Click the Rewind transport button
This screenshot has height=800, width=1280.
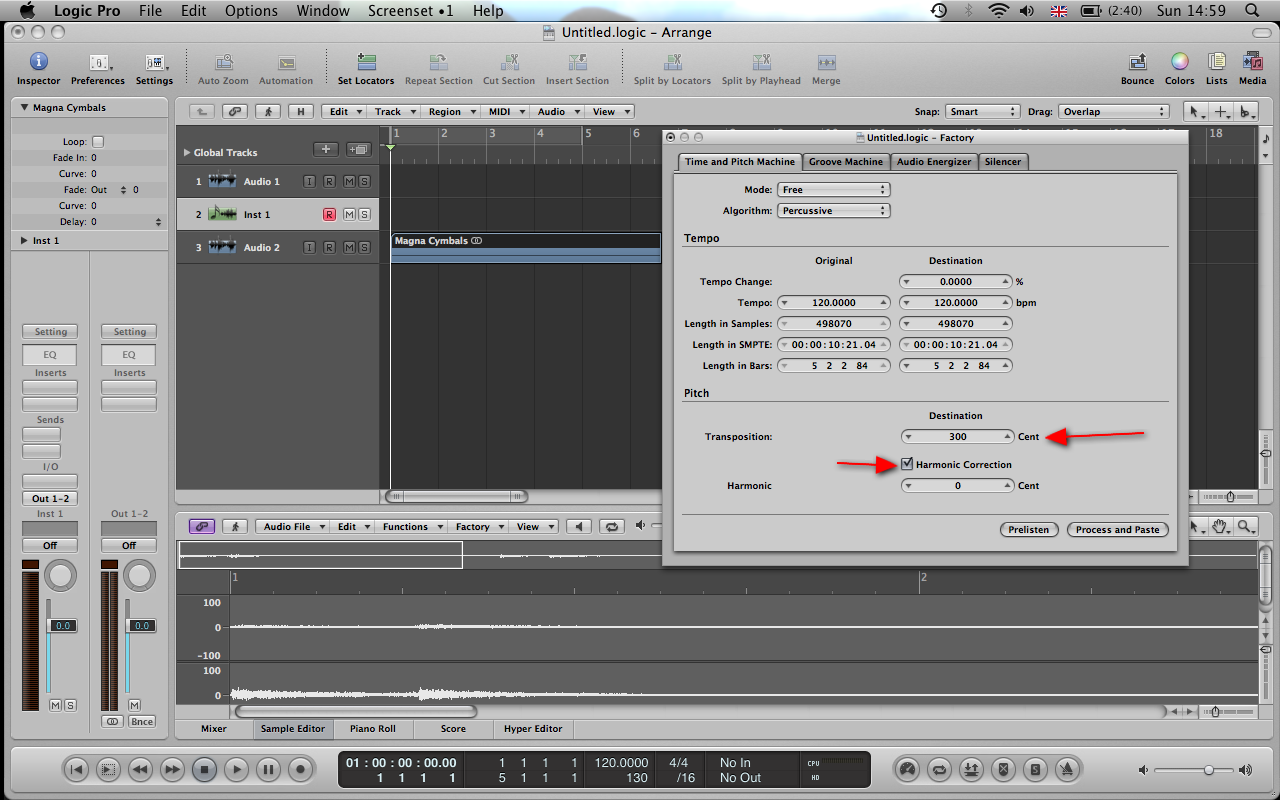(140, 769)
